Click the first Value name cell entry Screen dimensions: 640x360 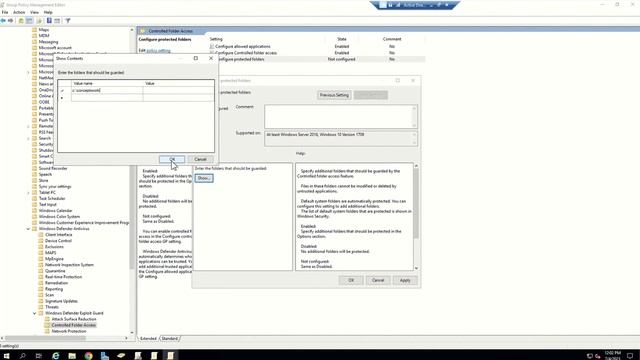[x=107, y=91]
